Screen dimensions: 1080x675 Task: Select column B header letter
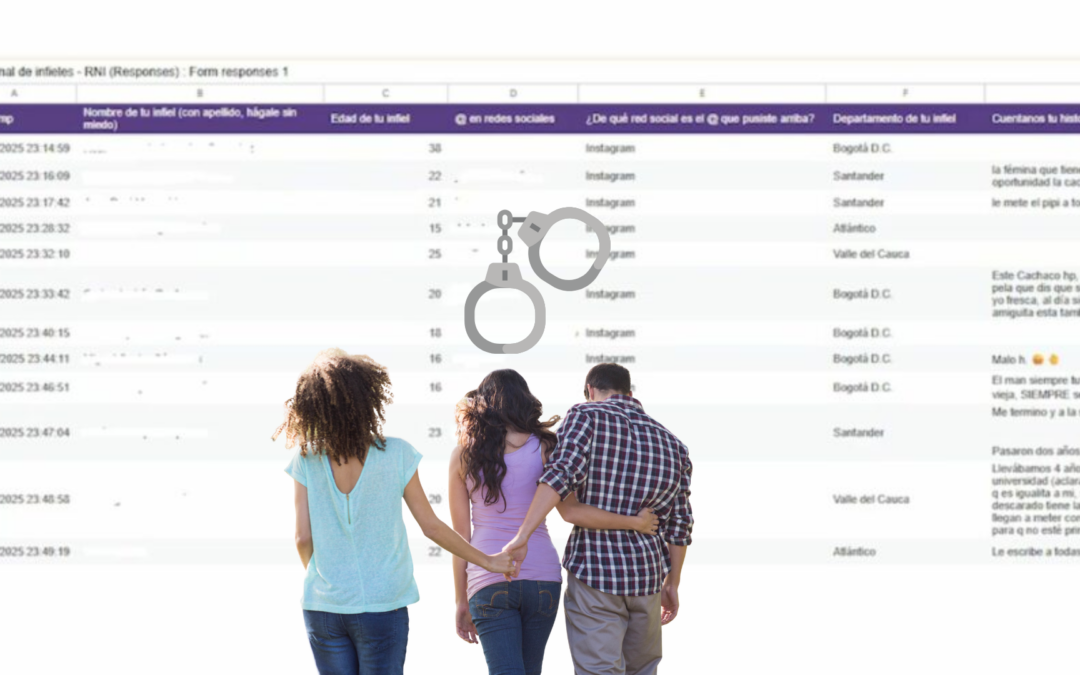[200, 93]
